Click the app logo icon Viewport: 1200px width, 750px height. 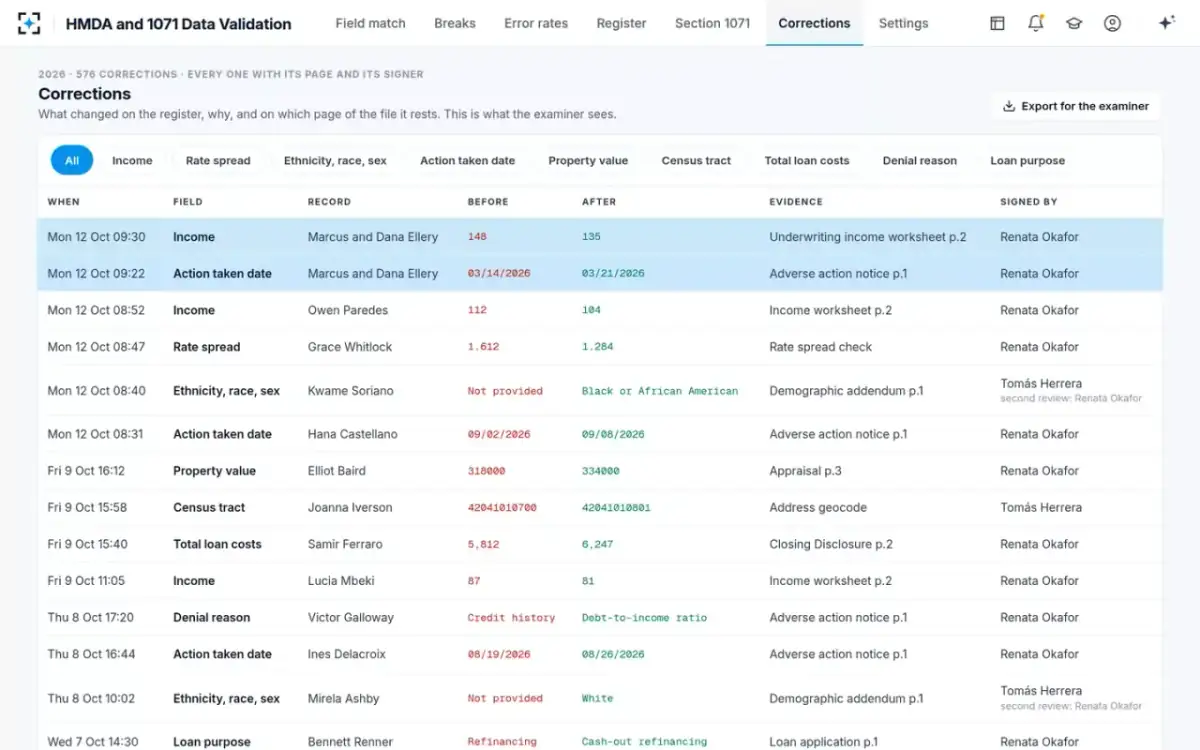(29, 23)
